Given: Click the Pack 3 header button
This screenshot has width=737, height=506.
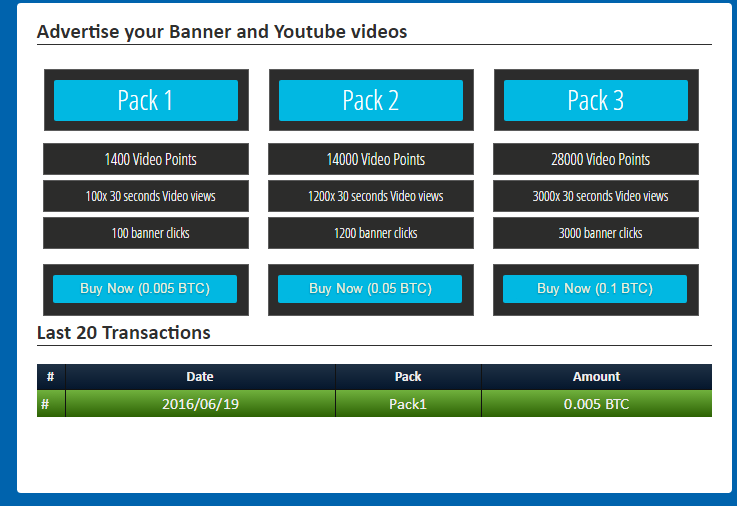Looking at the screenshot, I should 596,100.
